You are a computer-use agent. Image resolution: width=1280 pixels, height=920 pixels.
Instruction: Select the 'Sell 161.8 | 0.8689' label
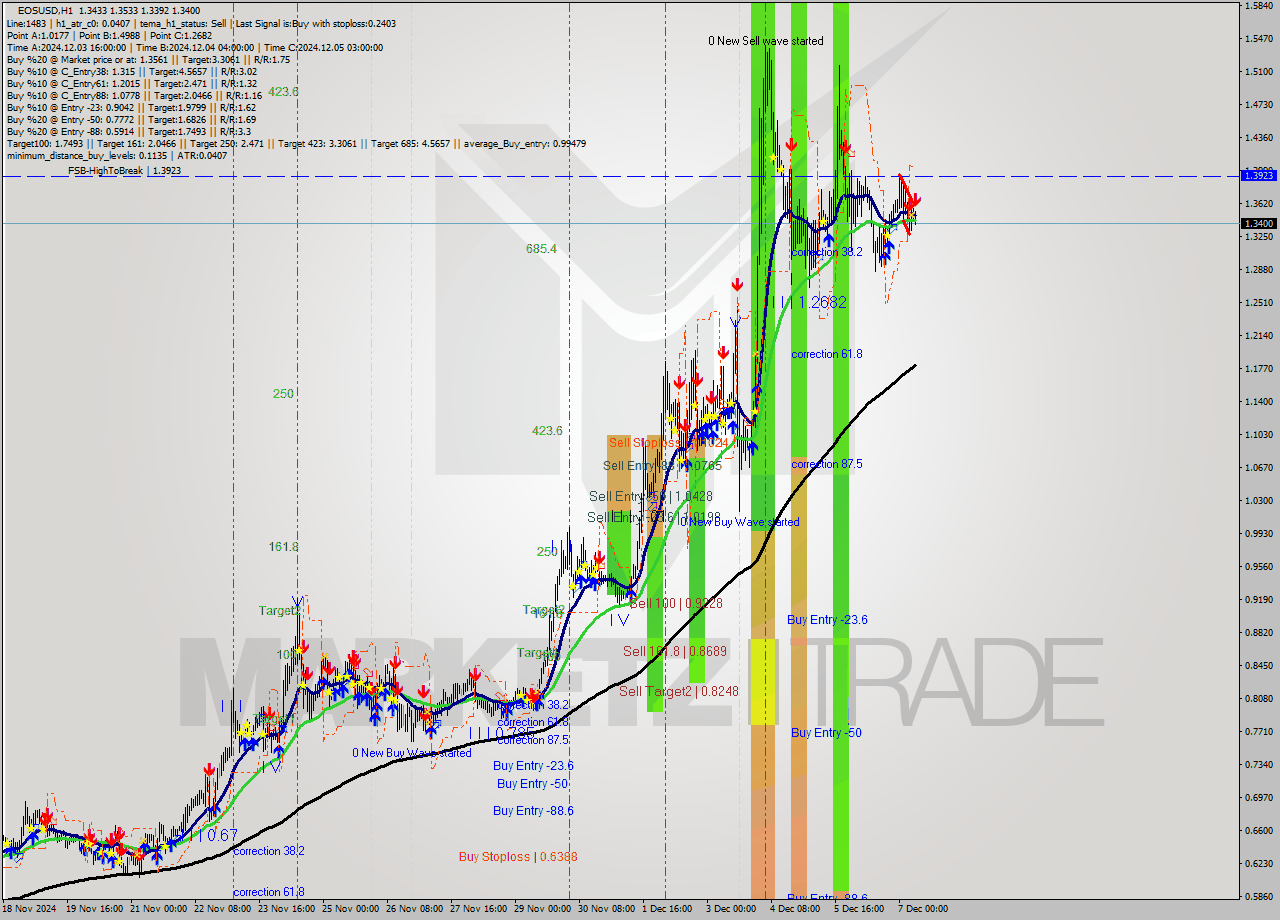[x=675, y=651]
